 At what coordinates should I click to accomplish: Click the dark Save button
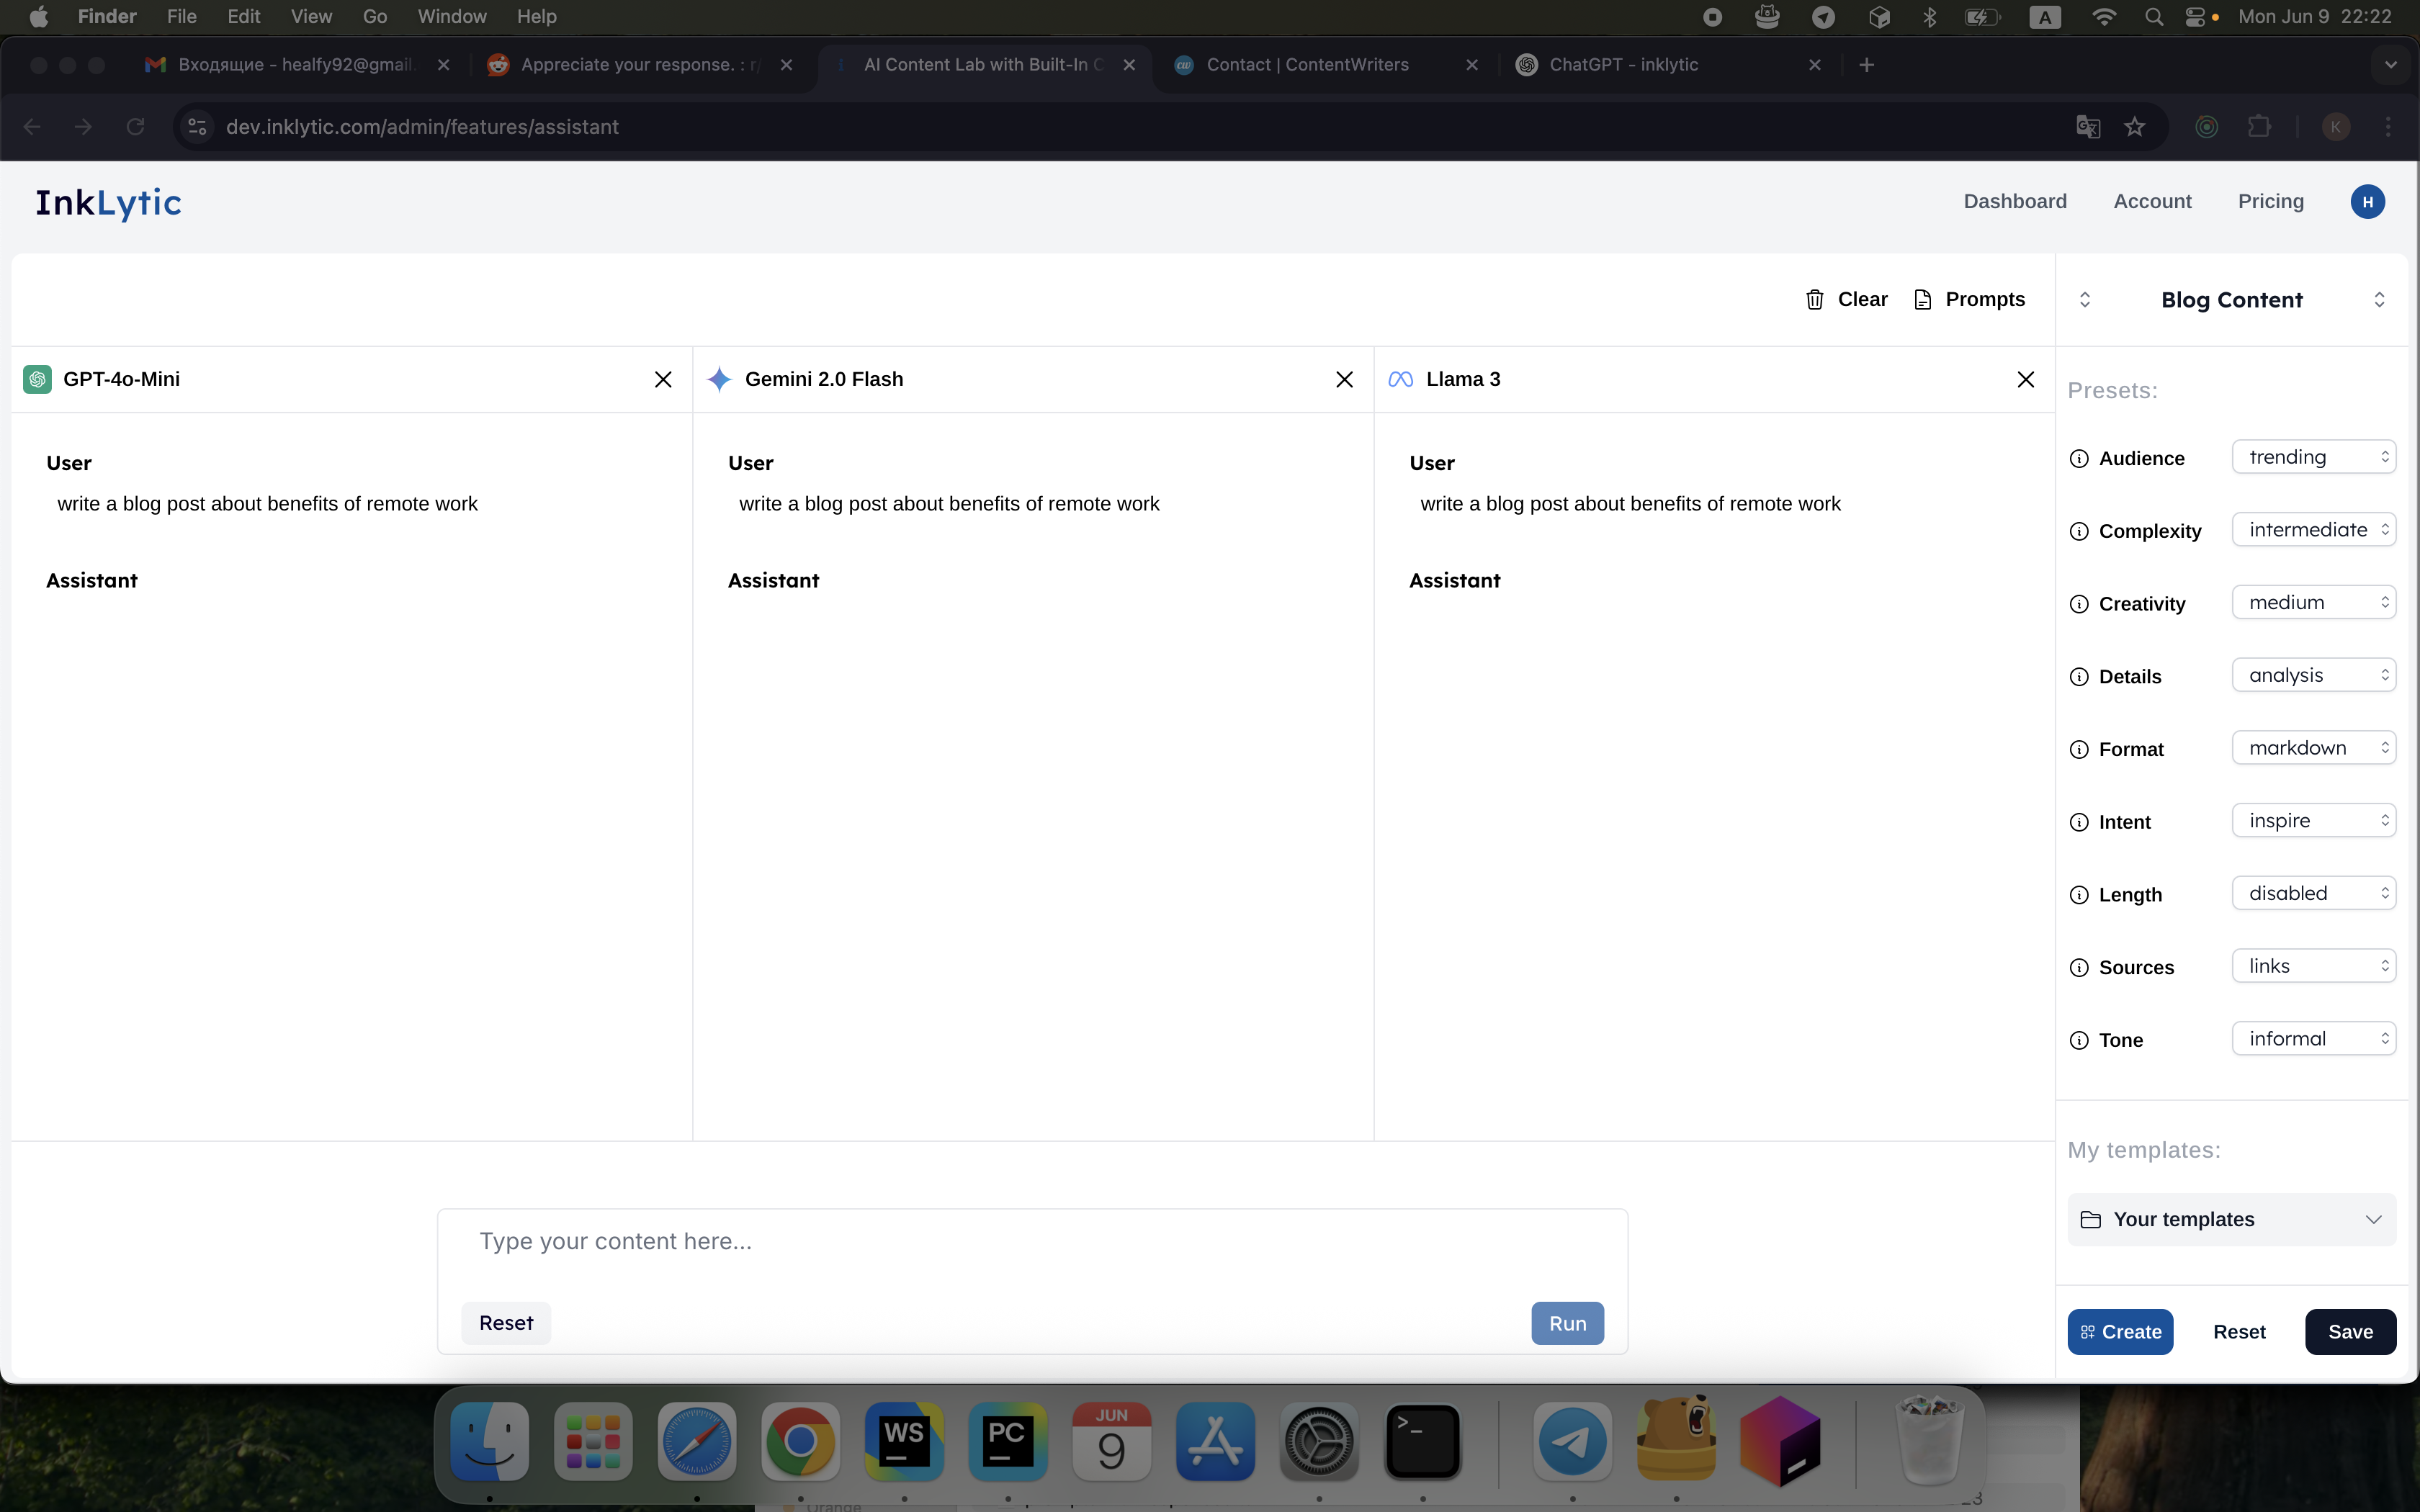2349,1332
